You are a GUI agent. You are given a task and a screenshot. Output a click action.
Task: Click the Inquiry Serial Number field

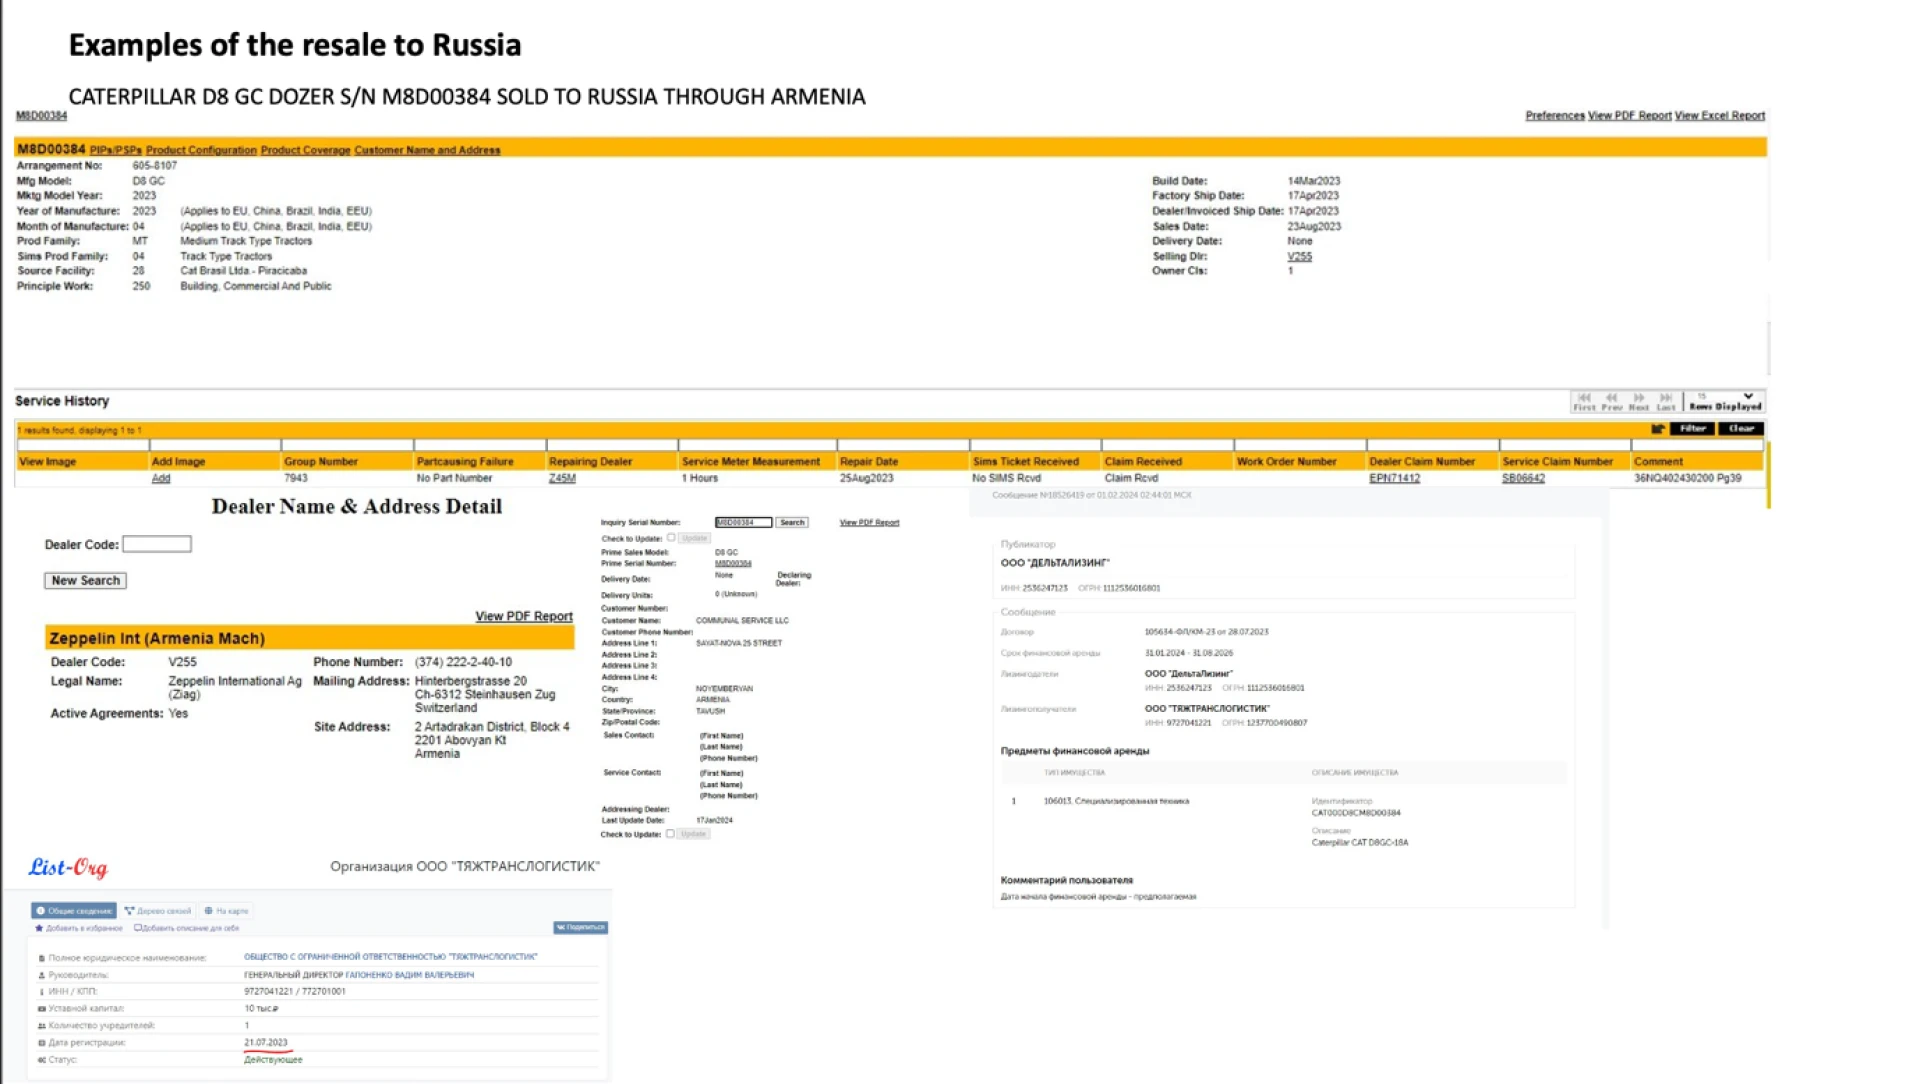coord(743,522)
